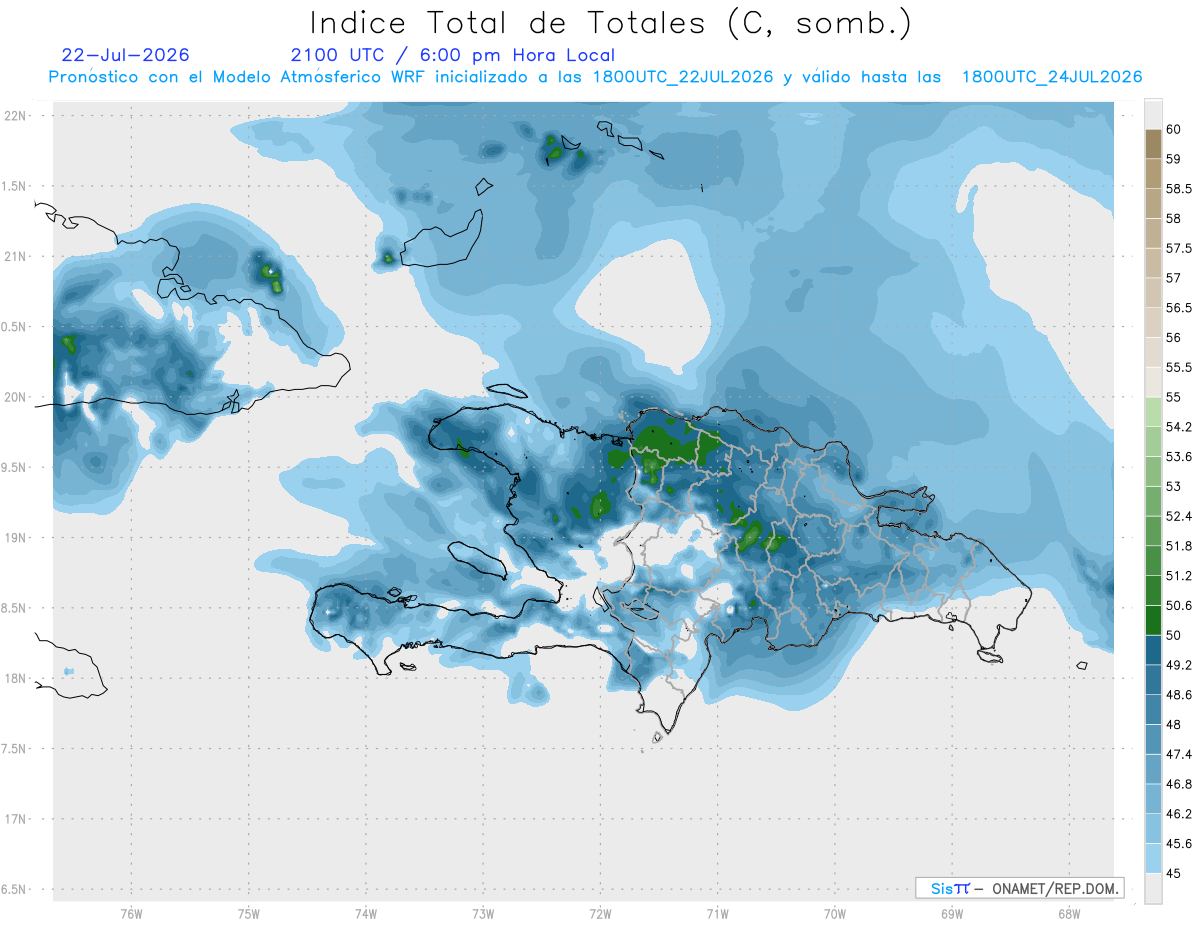Click the '71W' longitude label
This screenshot has height=927, width=1200.
tap(717, 913)
